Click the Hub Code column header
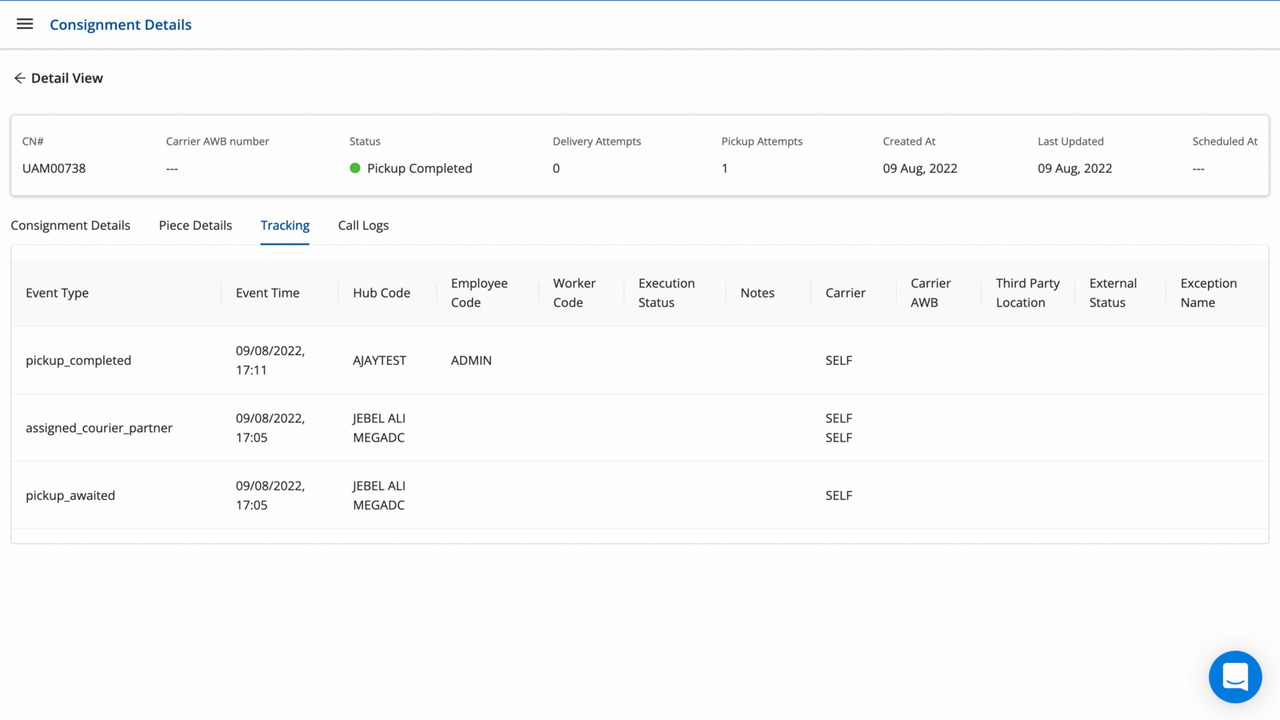 point(381,293)
